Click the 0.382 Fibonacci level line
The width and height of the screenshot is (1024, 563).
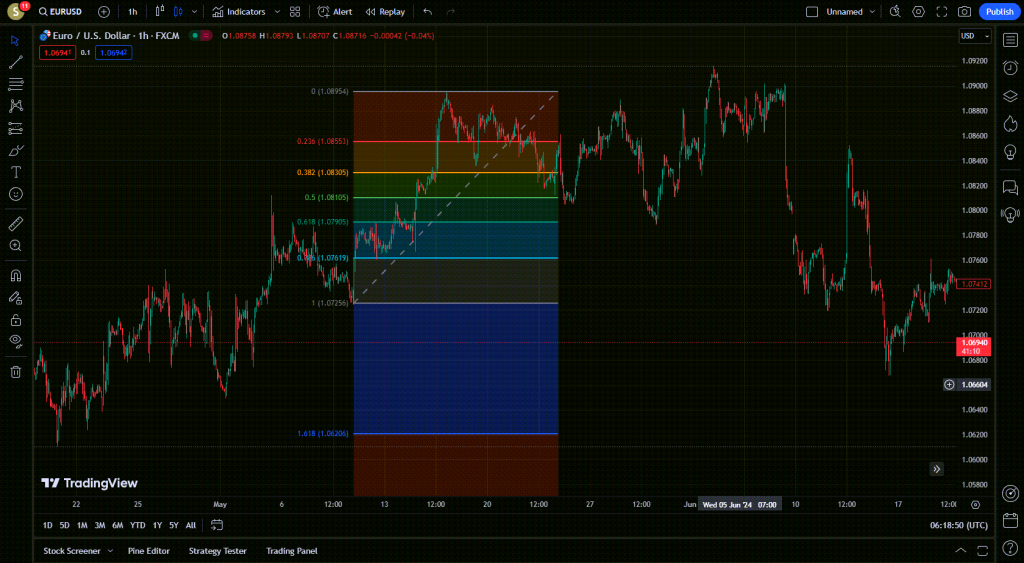[455, 173]
